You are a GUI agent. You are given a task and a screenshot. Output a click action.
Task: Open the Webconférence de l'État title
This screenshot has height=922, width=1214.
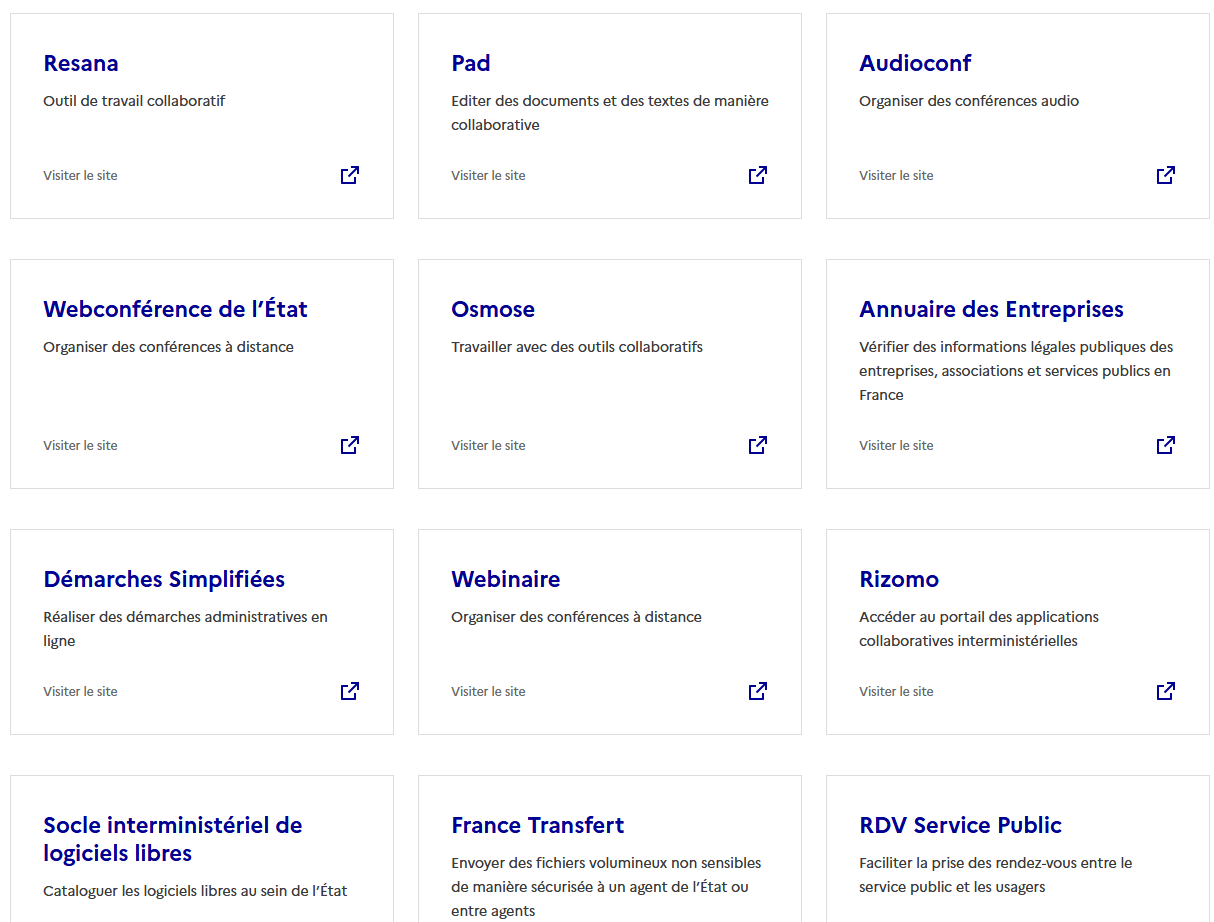point(175,309)
